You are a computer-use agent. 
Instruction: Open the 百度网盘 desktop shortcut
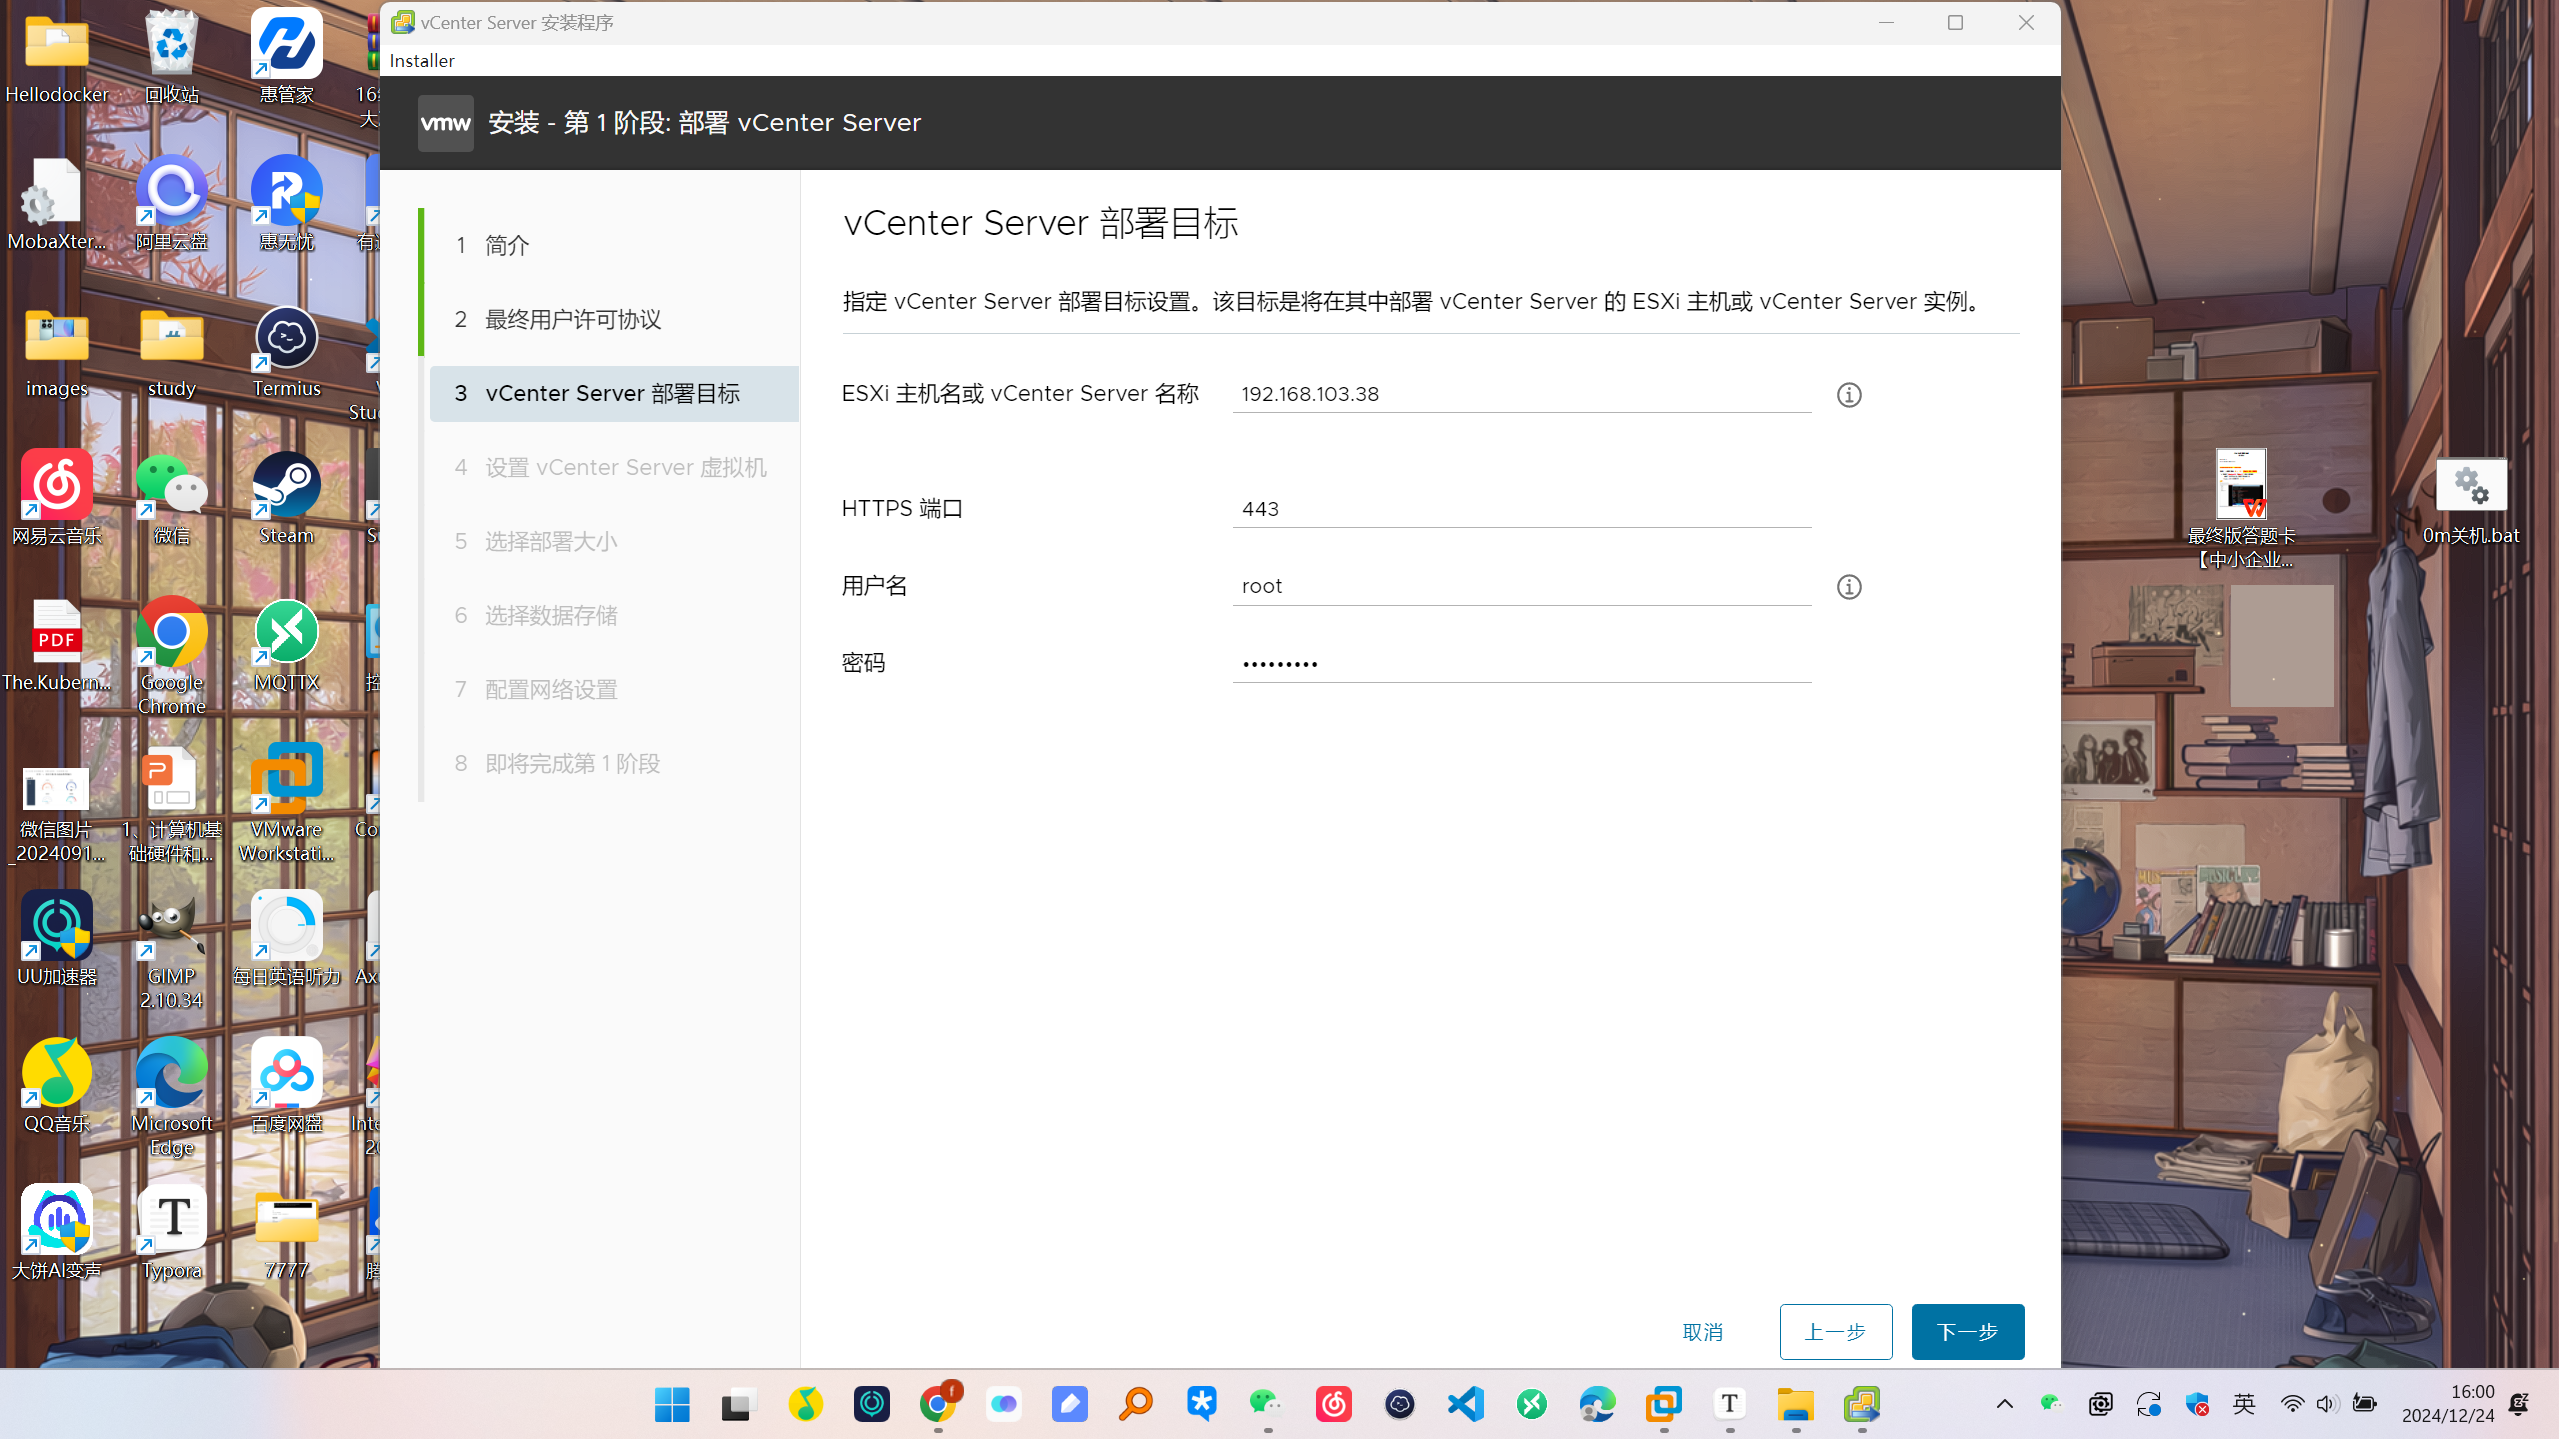point(287,1087)
